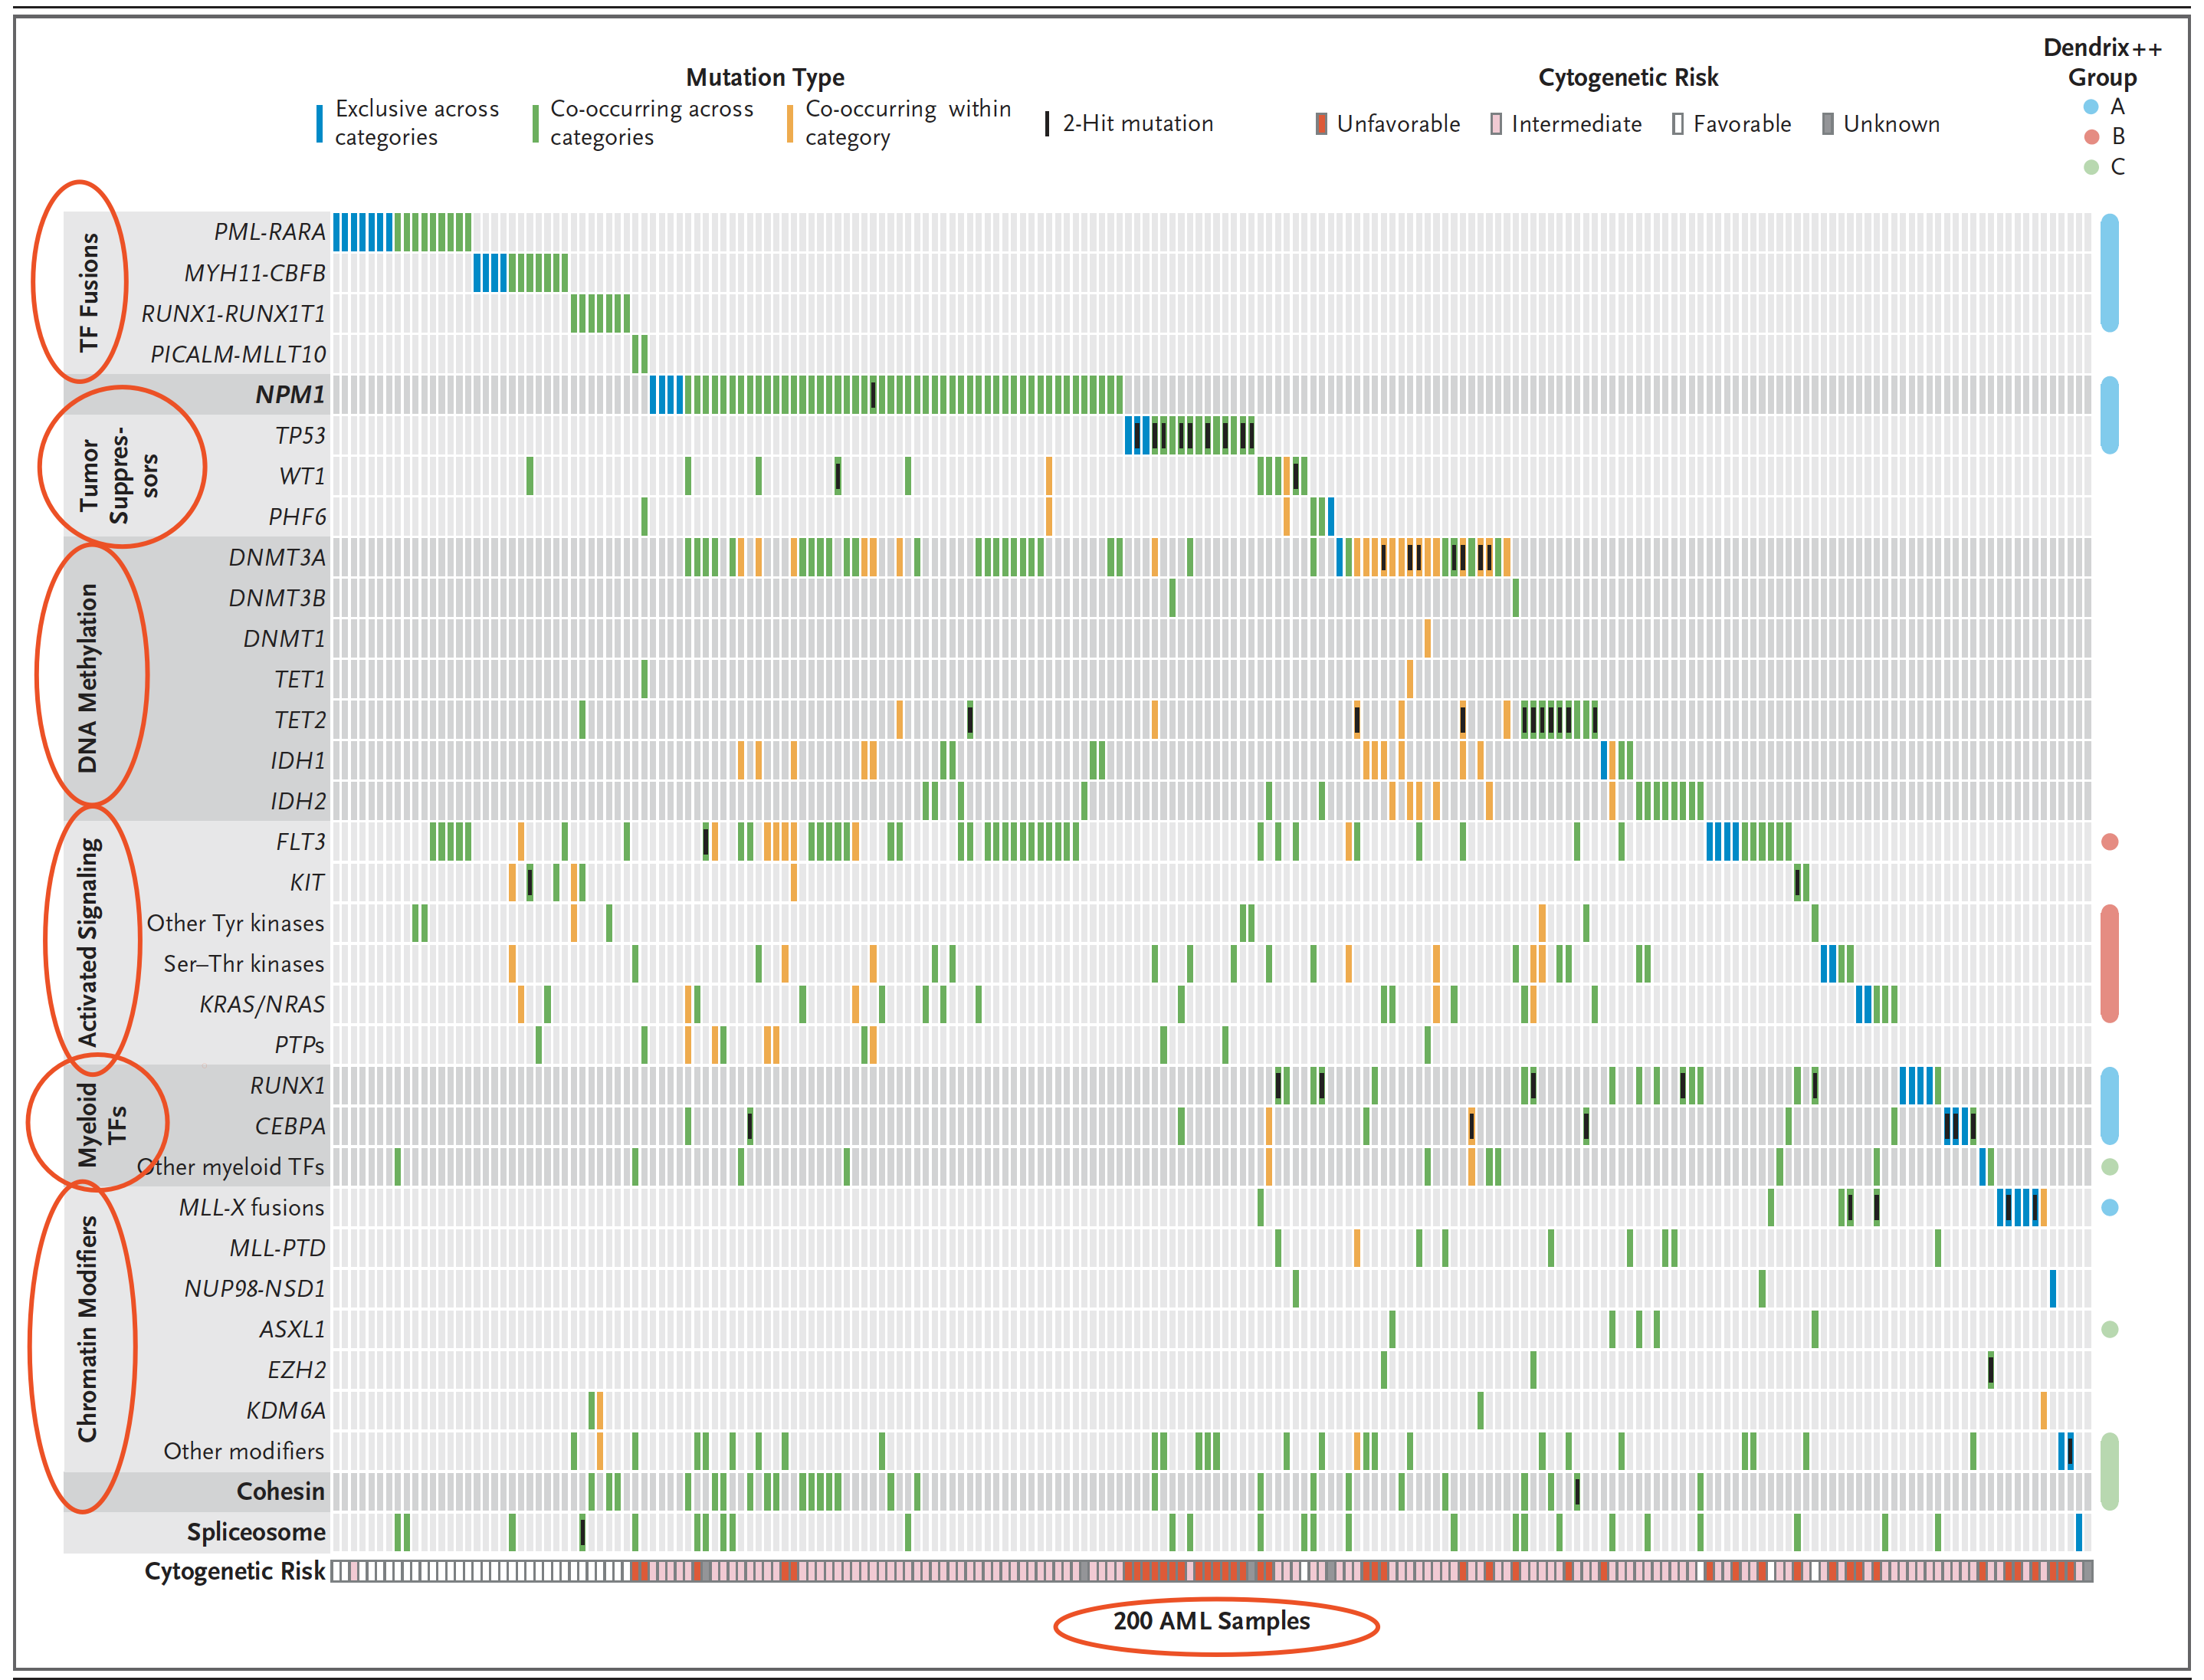
Task: Select the DNMT3A row label
Action: (x=277, y=558)
